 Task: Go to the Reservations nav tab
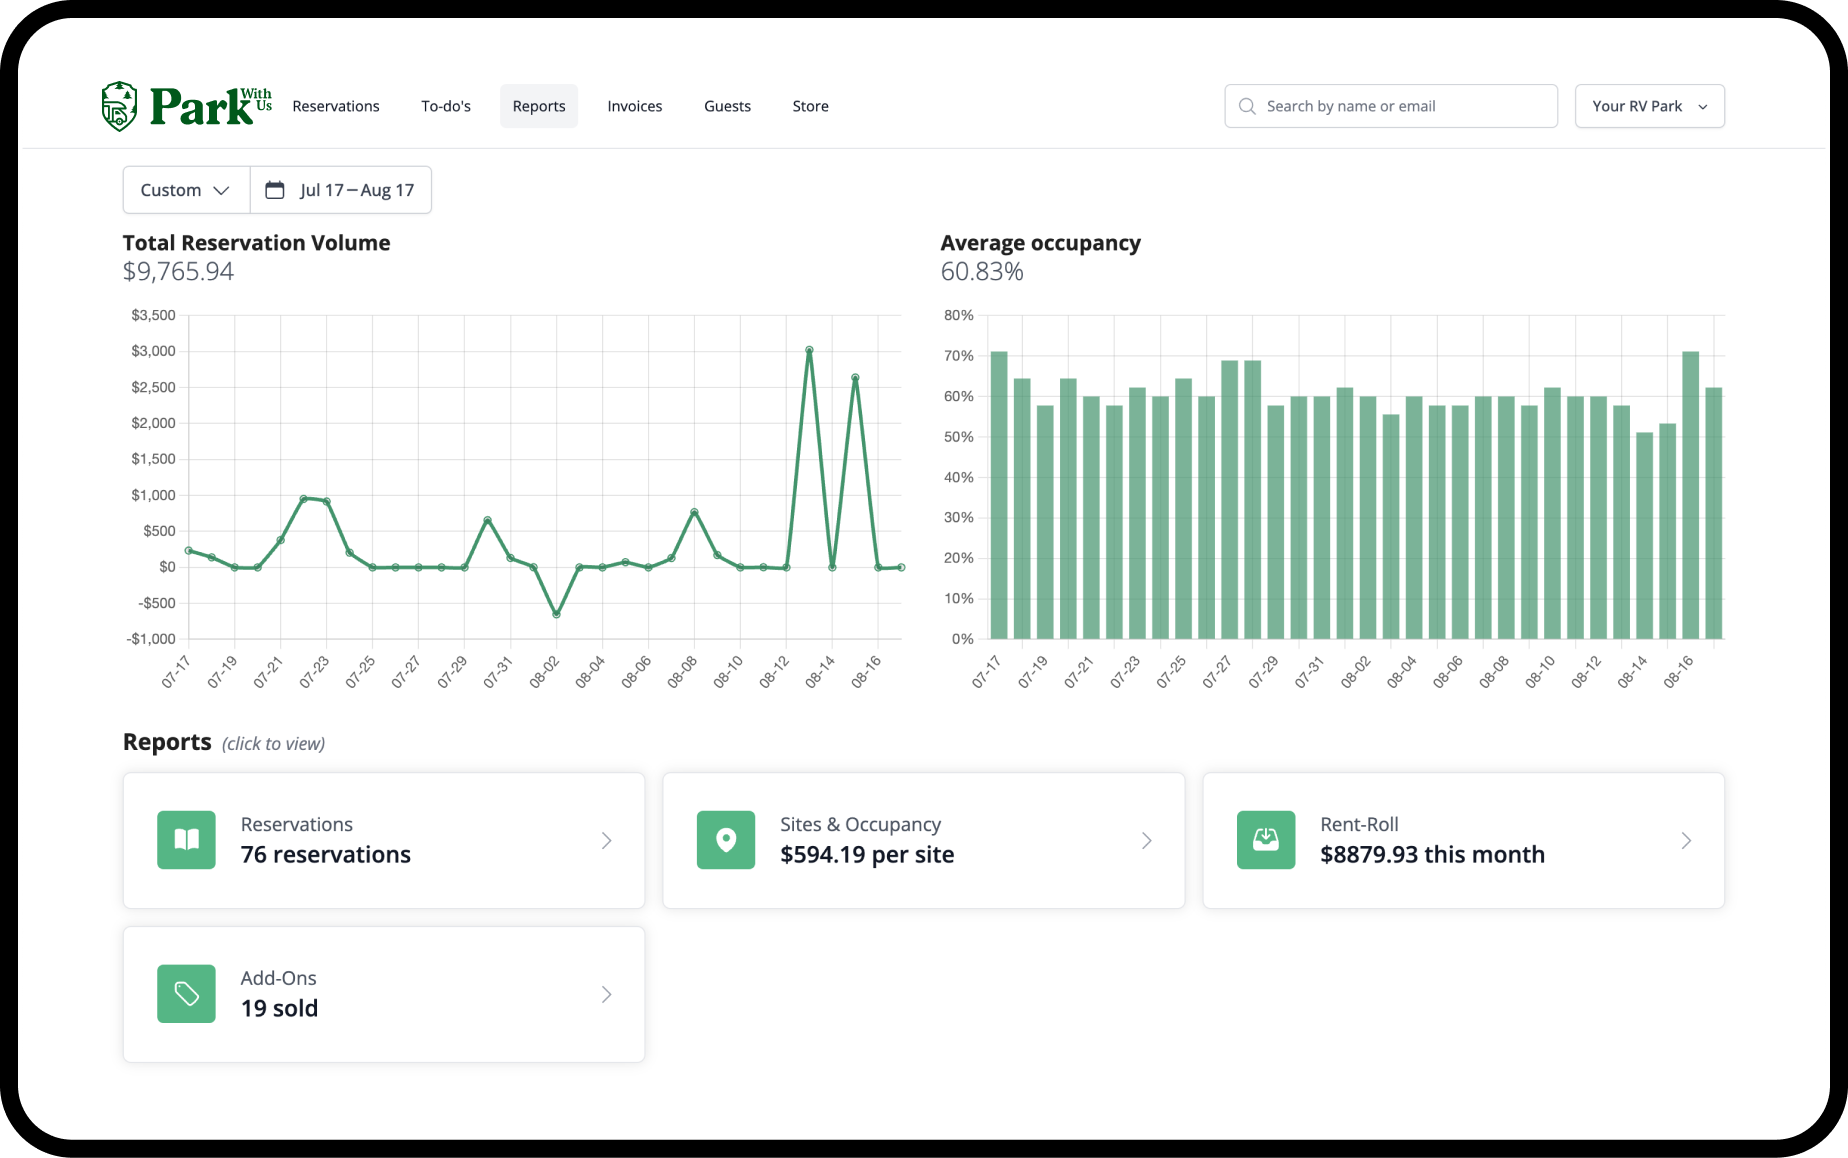click(336, 106)
